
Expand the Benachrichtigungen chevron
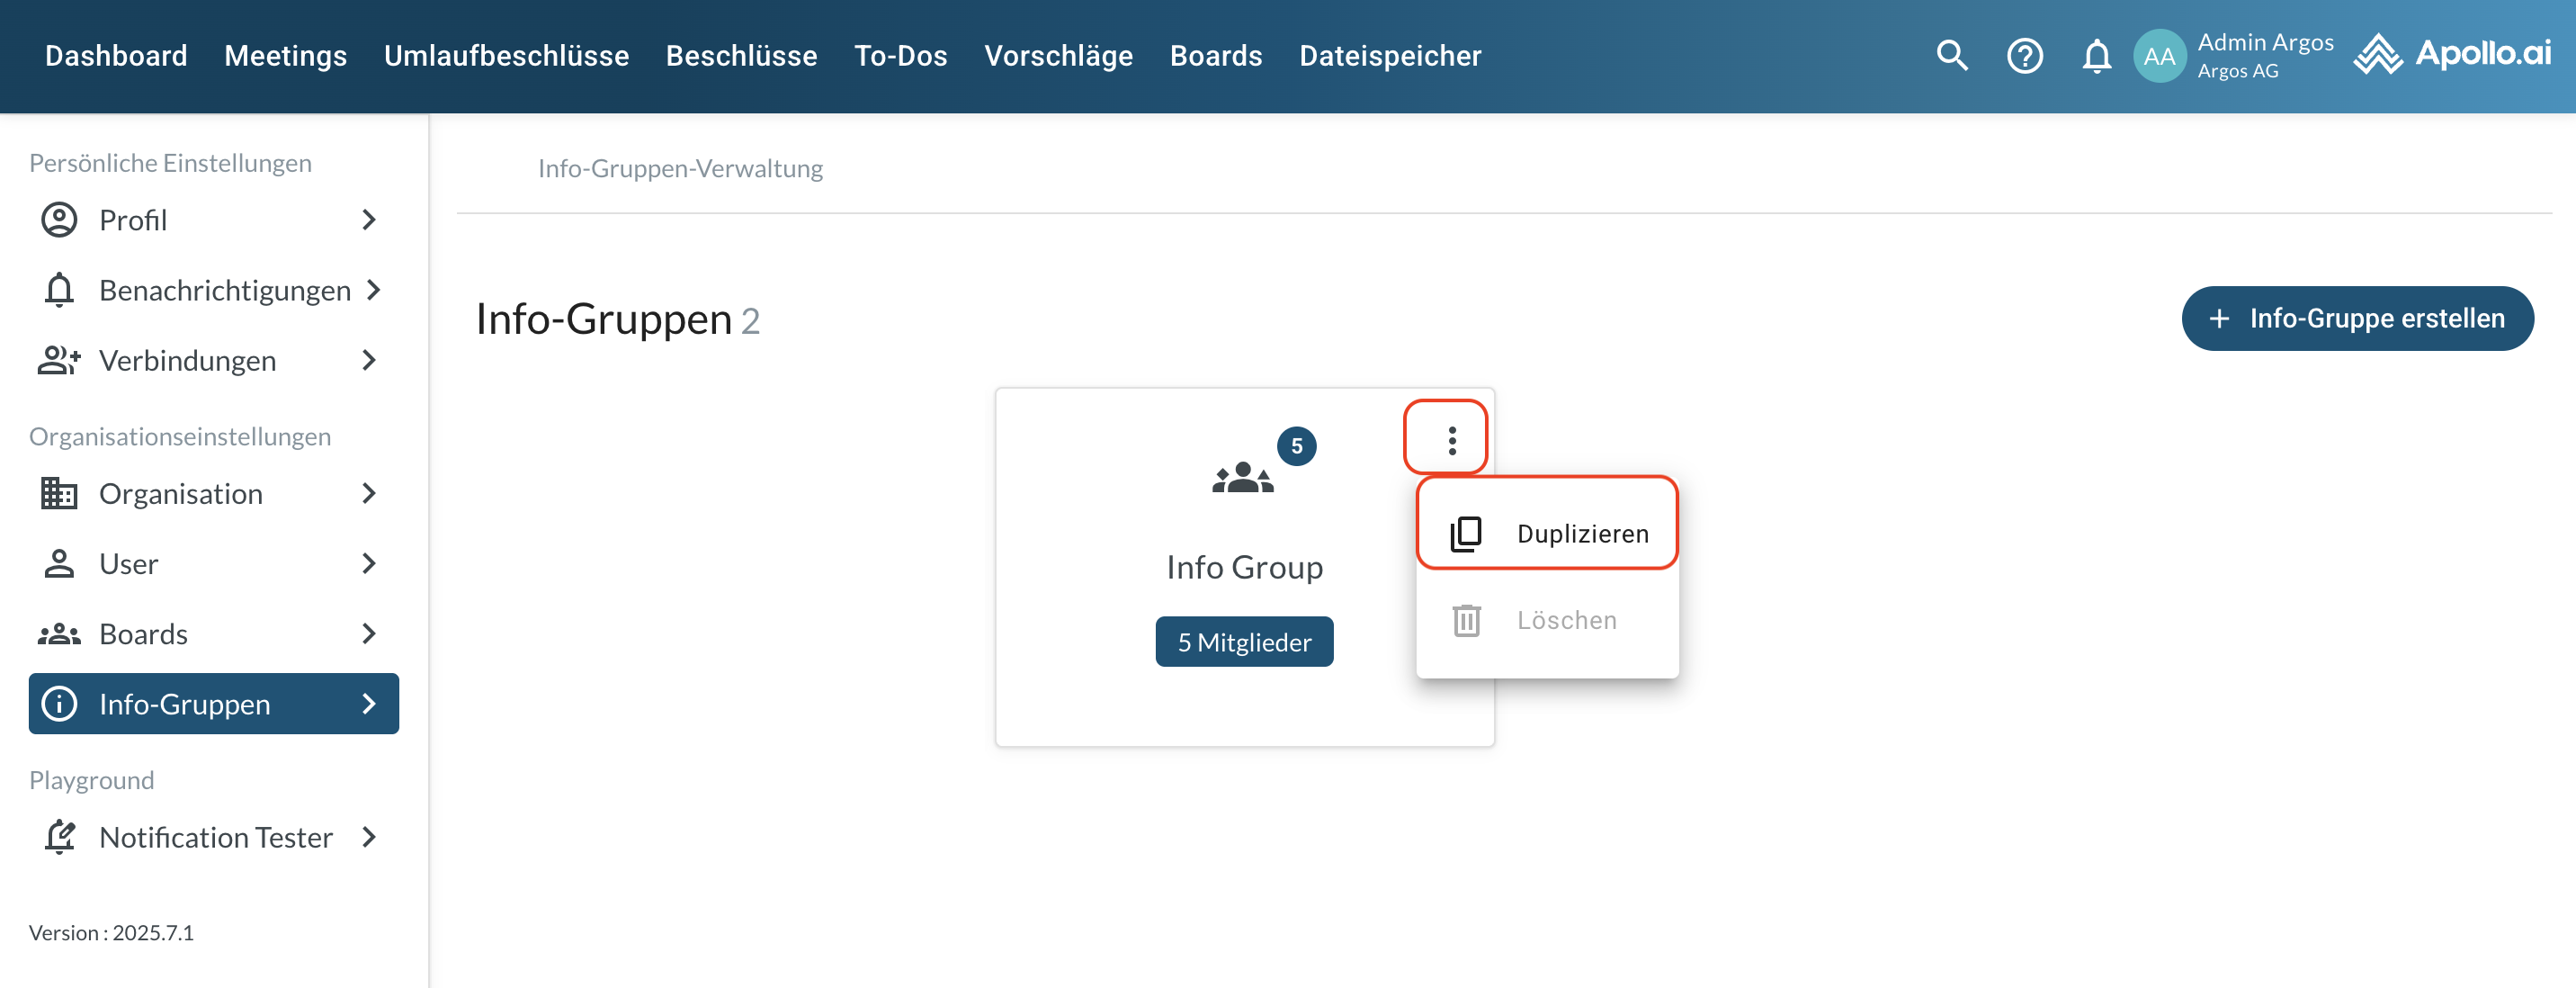[x=374, y=290]
